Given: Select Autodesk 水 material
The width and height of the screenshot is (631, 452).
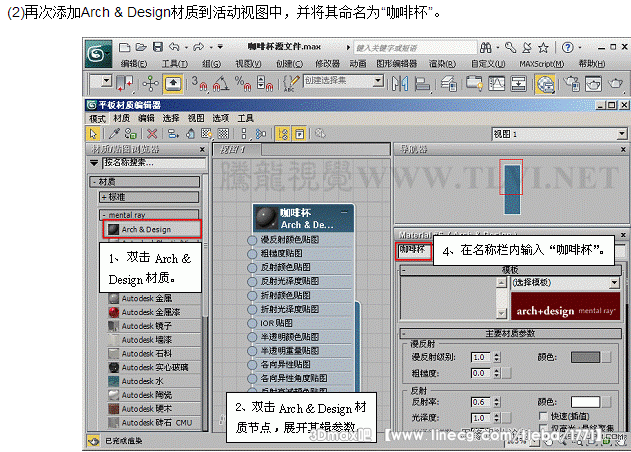Looking at the screenshot, I should [x=155, y=381].
